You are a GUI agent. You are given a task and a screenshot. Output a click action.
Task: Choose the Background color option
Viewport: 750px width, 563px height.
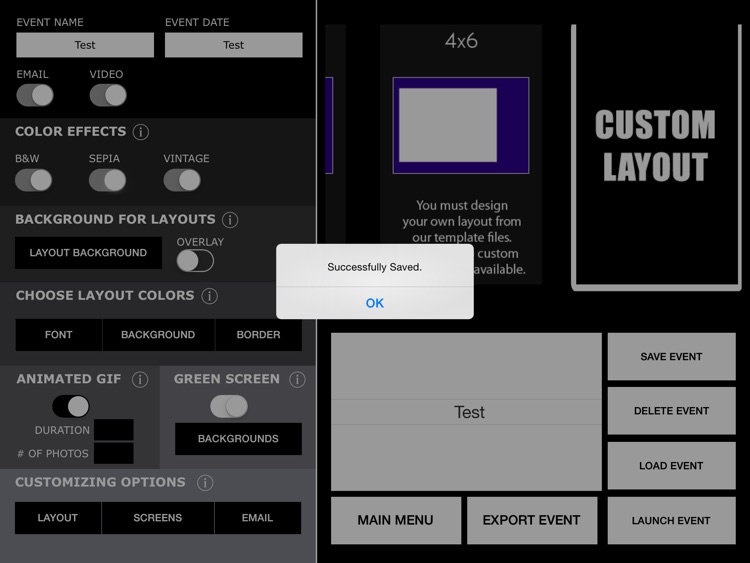(x=158, y=335)
